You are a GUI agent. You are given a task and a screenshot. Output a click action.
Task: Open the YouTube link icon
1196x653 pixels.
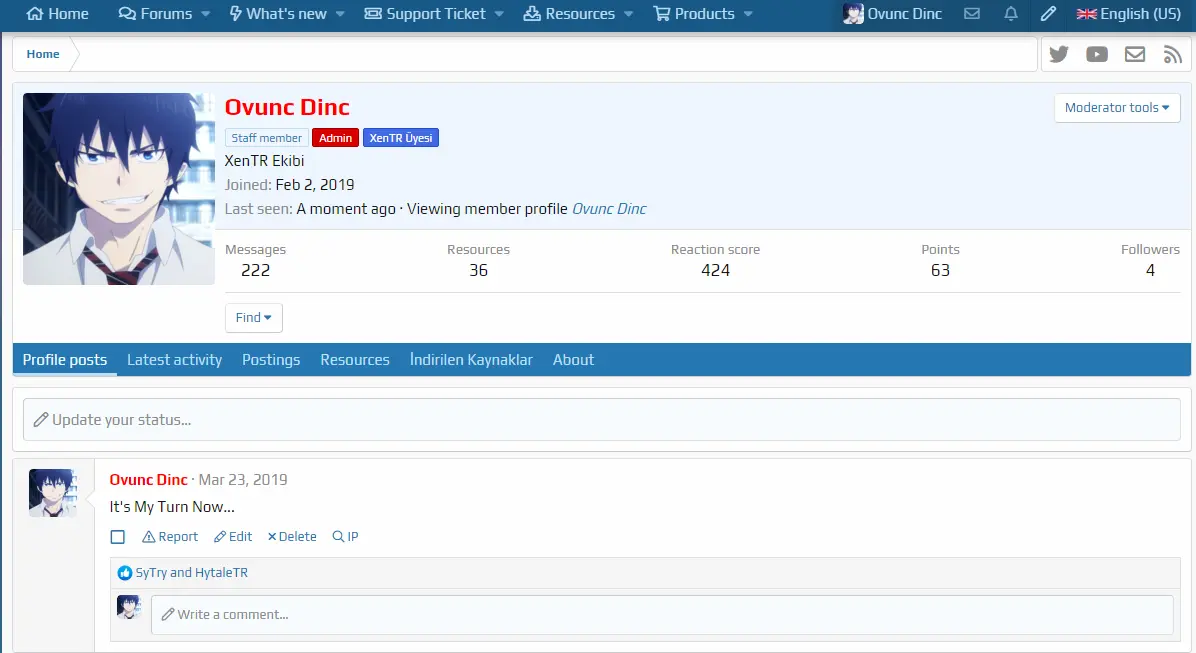(1097, 54)
